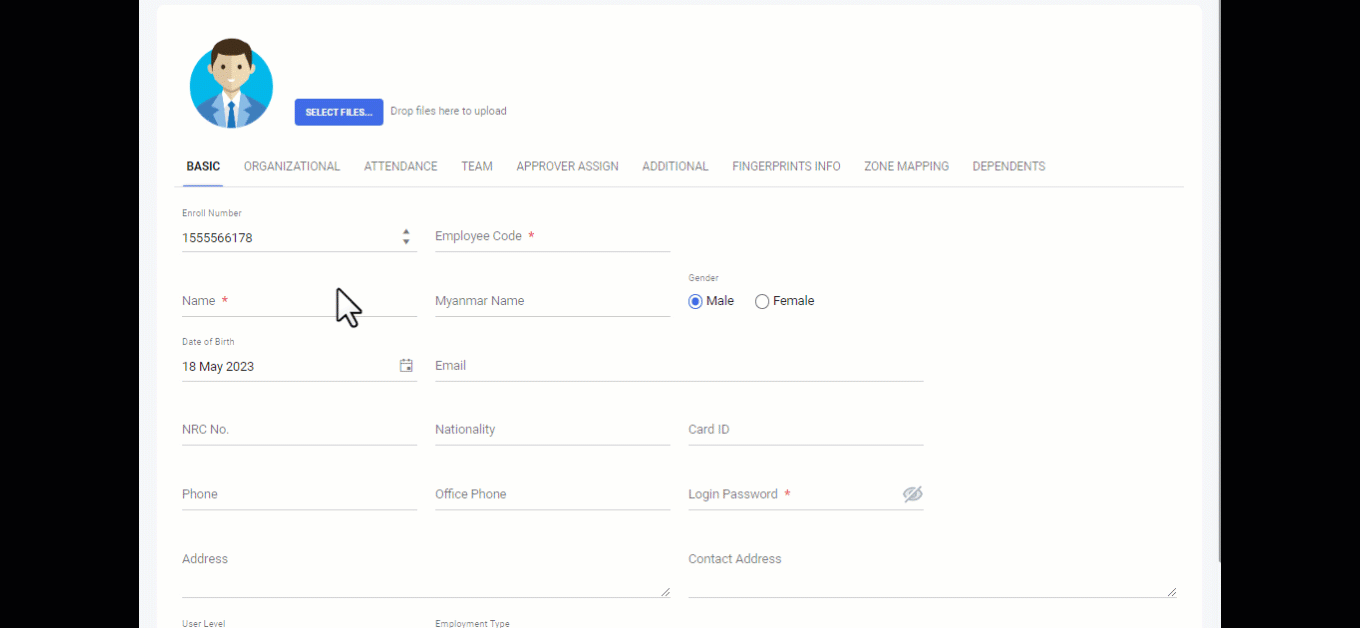Image resolution: width=1360 pixels, height=628 pixels.
Task: Select the Male gender option
Action: pyautogui.click(x=696, y=301)
